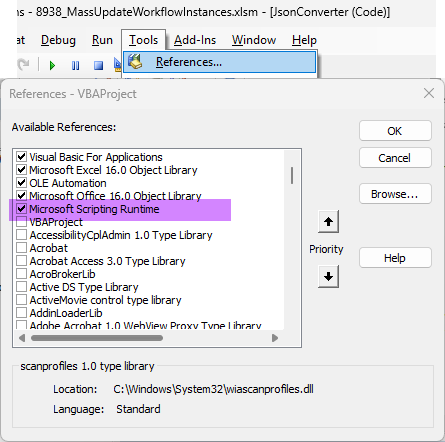Open the Debug menu
The width and height of the screenshot is (445, 442).
[58, 40]
